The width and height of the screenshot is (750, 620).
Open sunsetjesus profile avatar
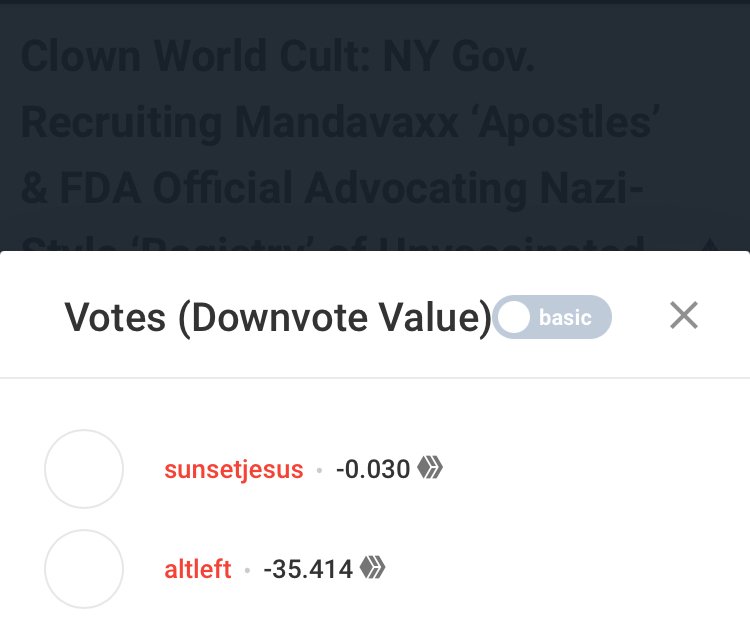click(84, 469)
